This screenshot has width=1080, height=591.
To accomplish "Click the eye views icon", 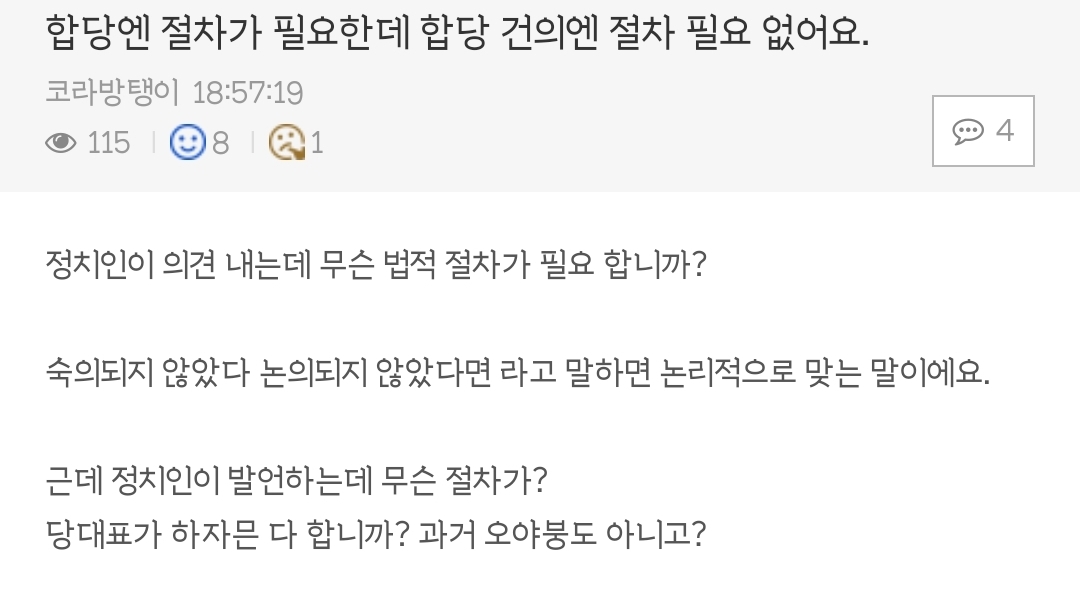I will 61,143.
